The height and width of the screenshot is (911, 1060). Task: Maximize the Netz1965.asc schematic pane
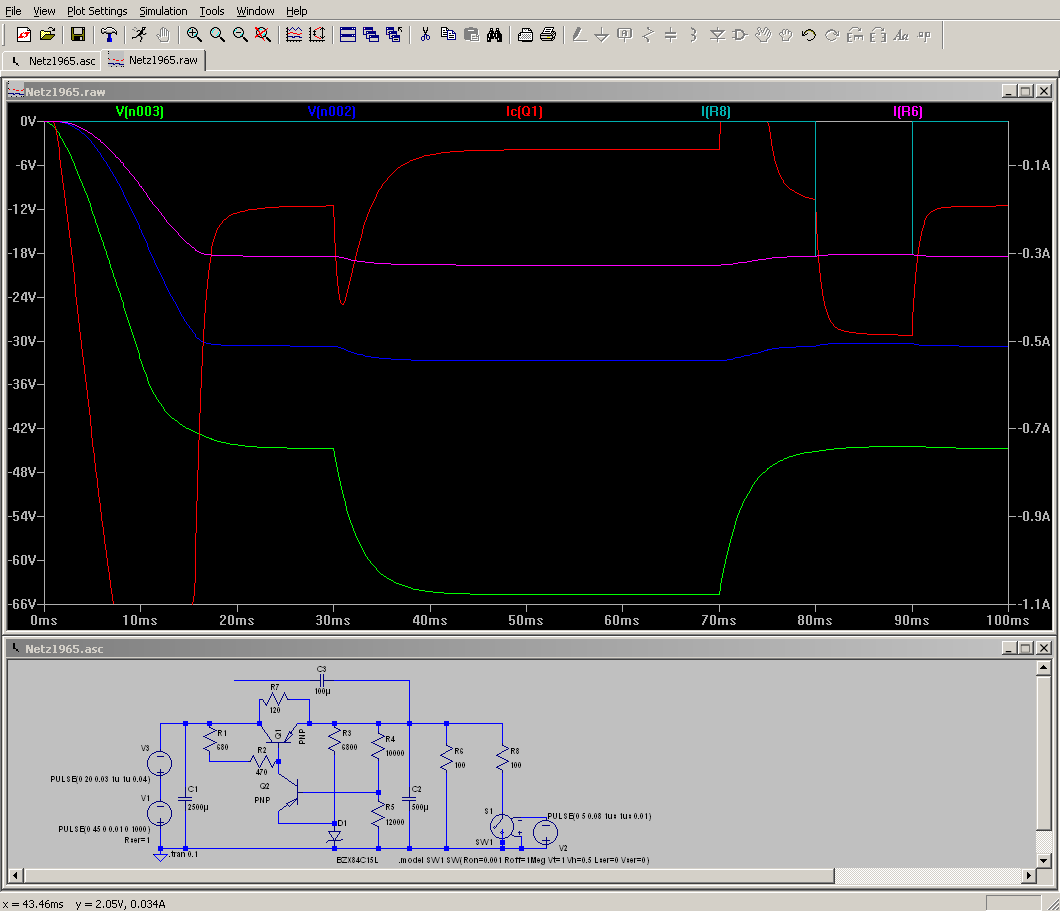(x=1026, y=648)
